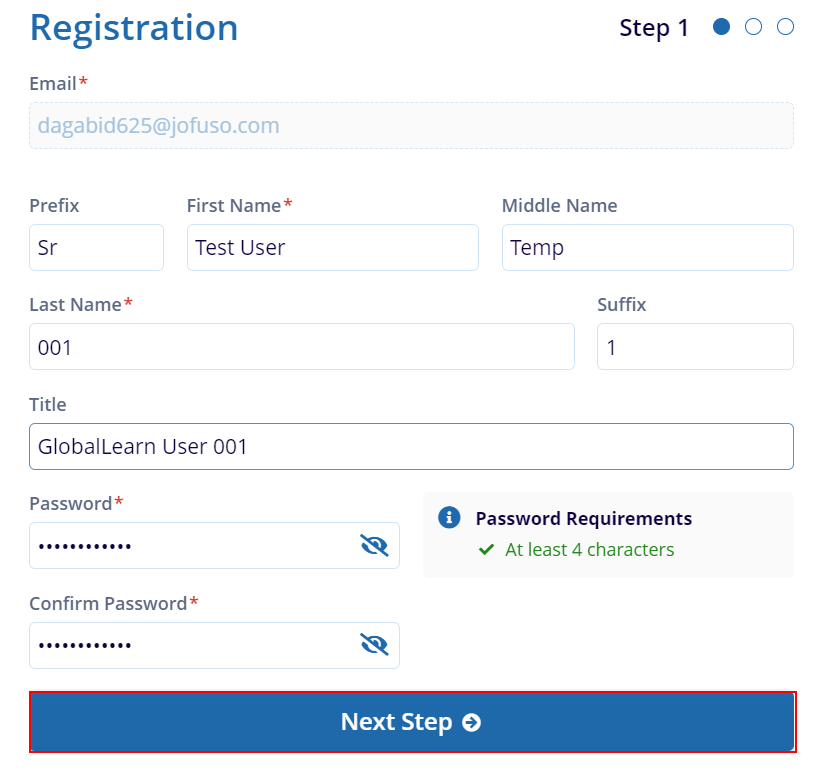The image size is (830, 770).
Task: Select the first filled step indicator dot
Action: click(x=721, y=26)
